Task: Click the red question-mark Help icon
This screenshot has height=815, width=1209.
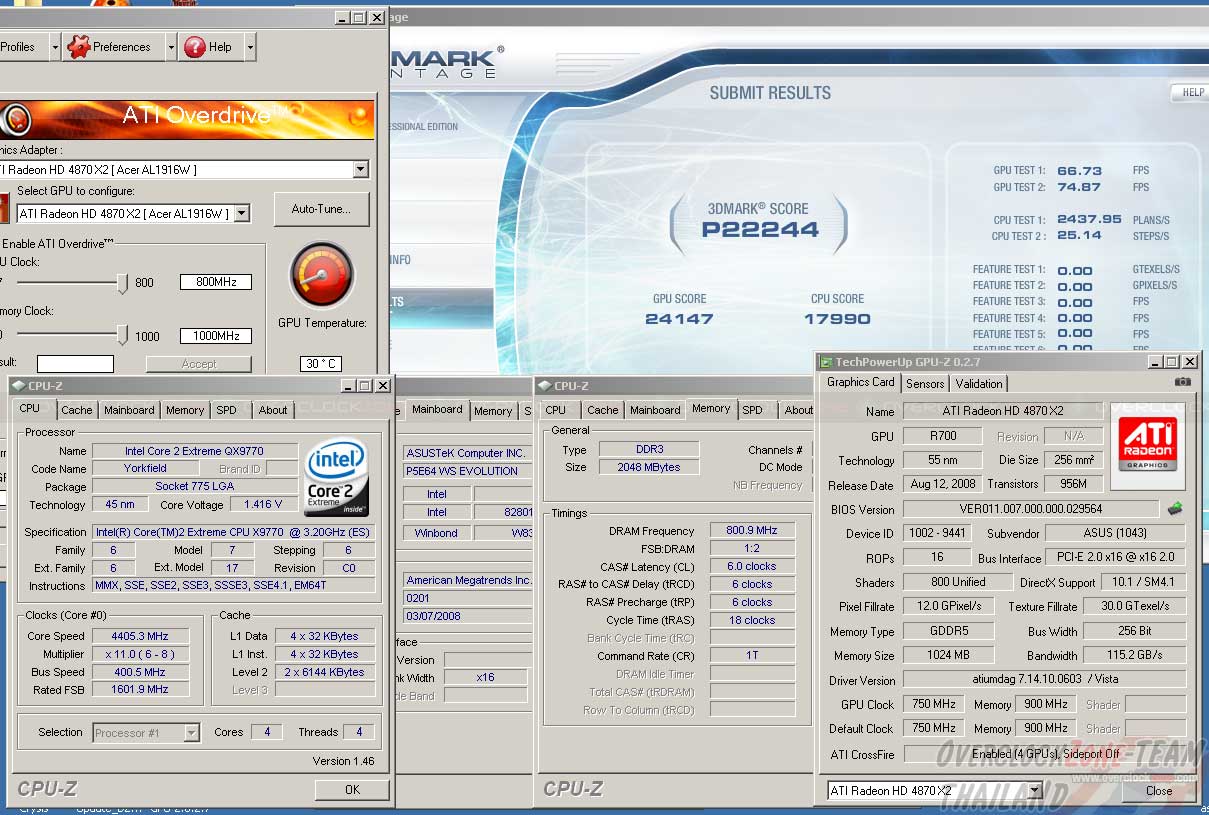Action: 194,46
